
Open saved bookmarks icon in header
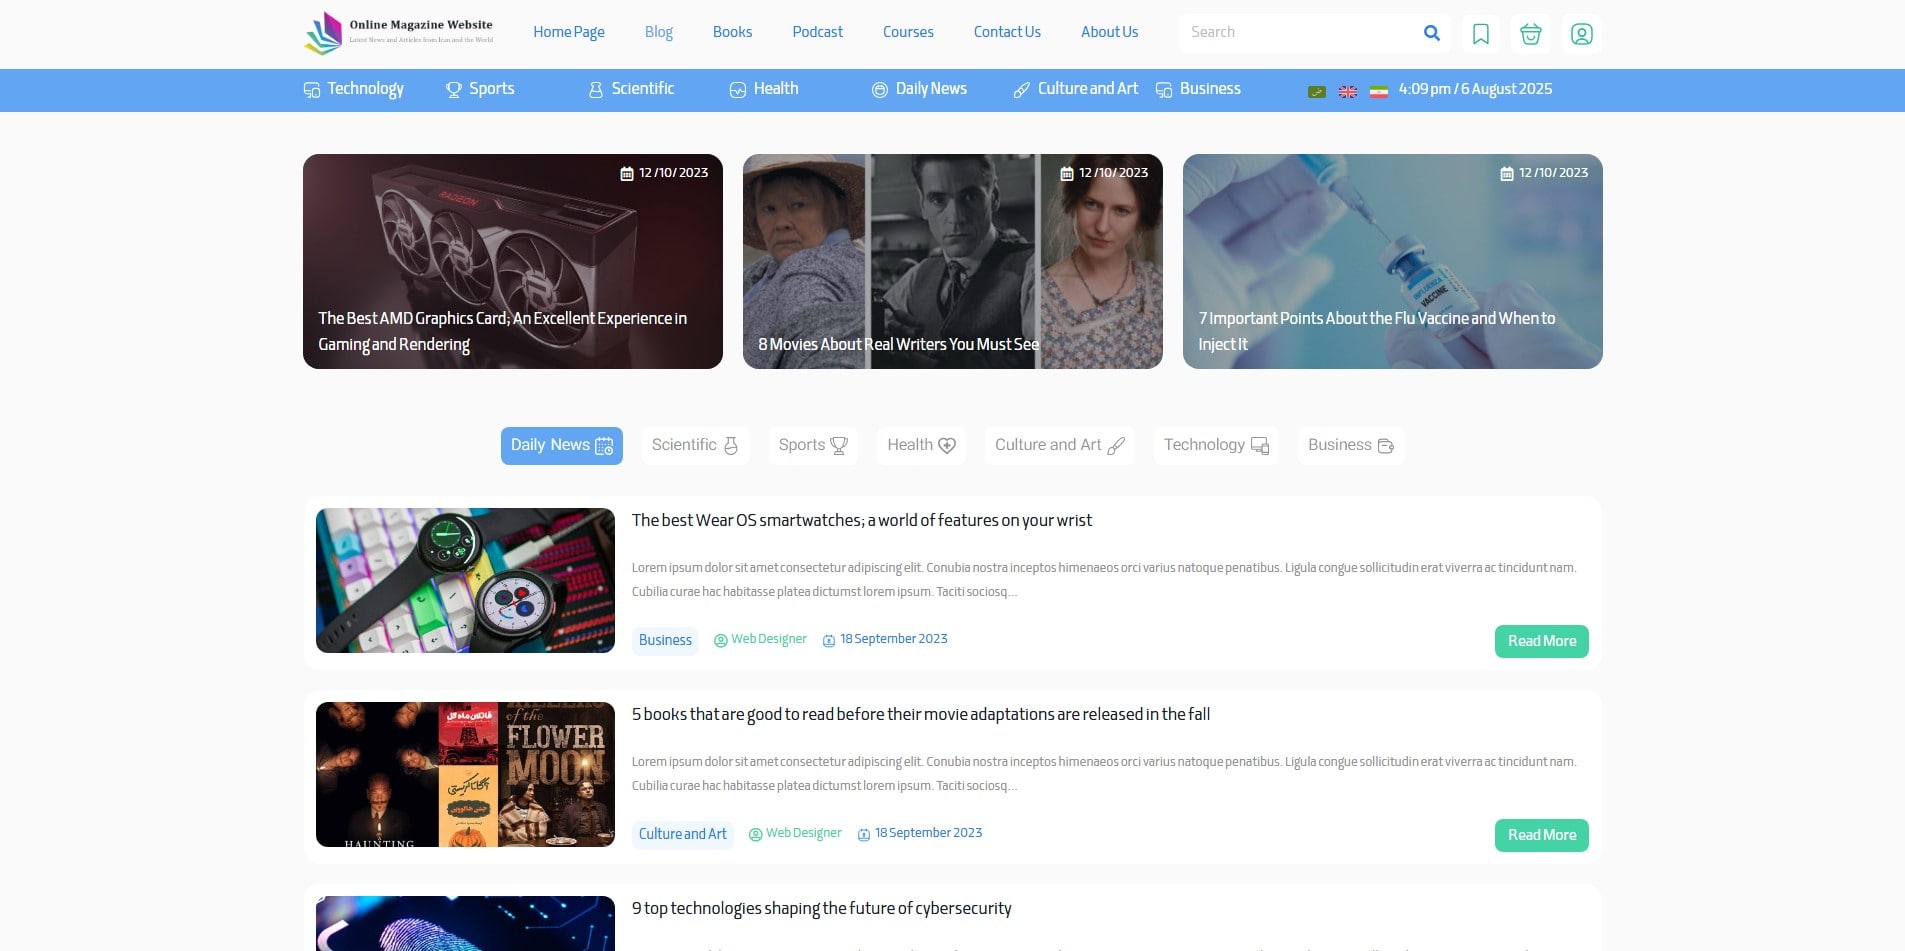tap(1481, 34)
